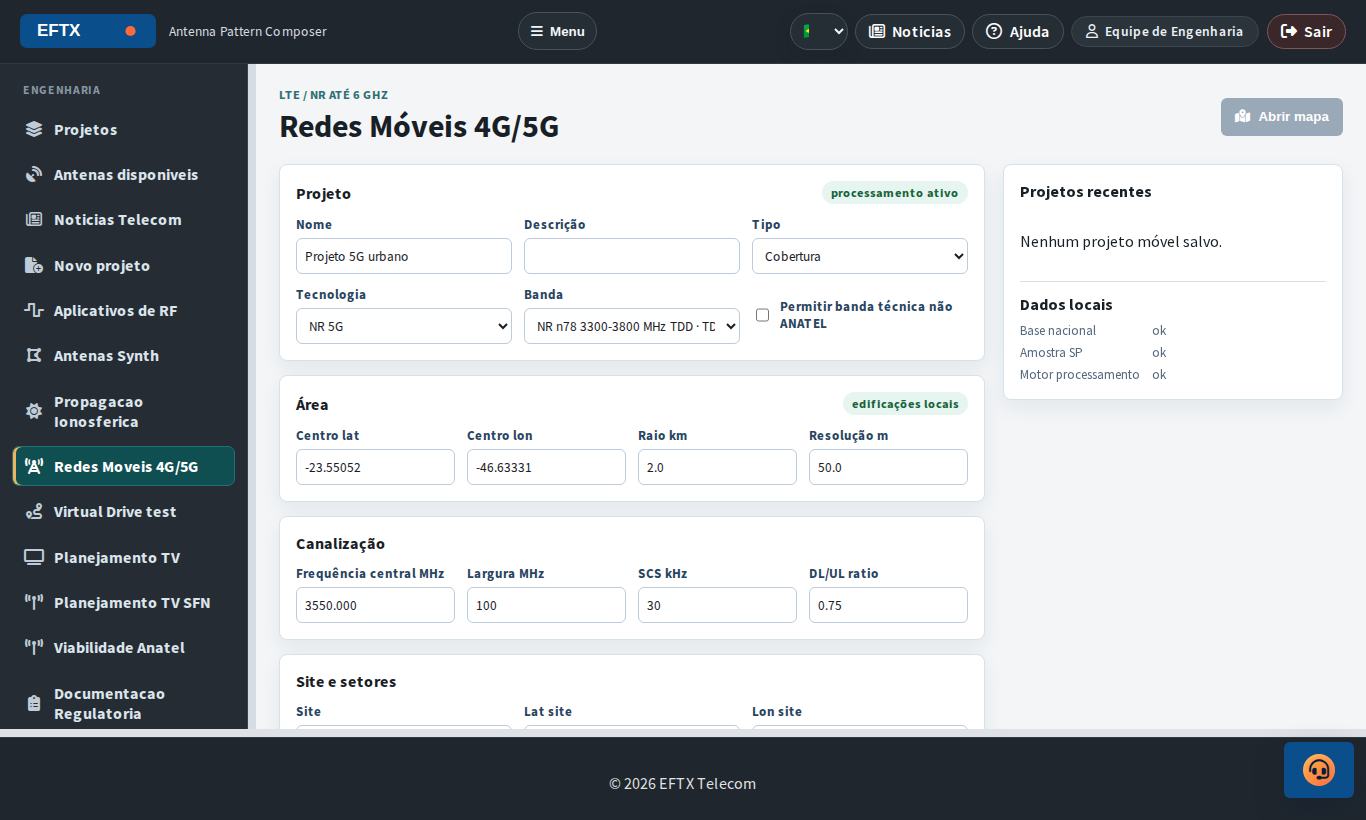Click the Resolução m field
This screenshot has width=1366, height=820.
click(888, 467)
